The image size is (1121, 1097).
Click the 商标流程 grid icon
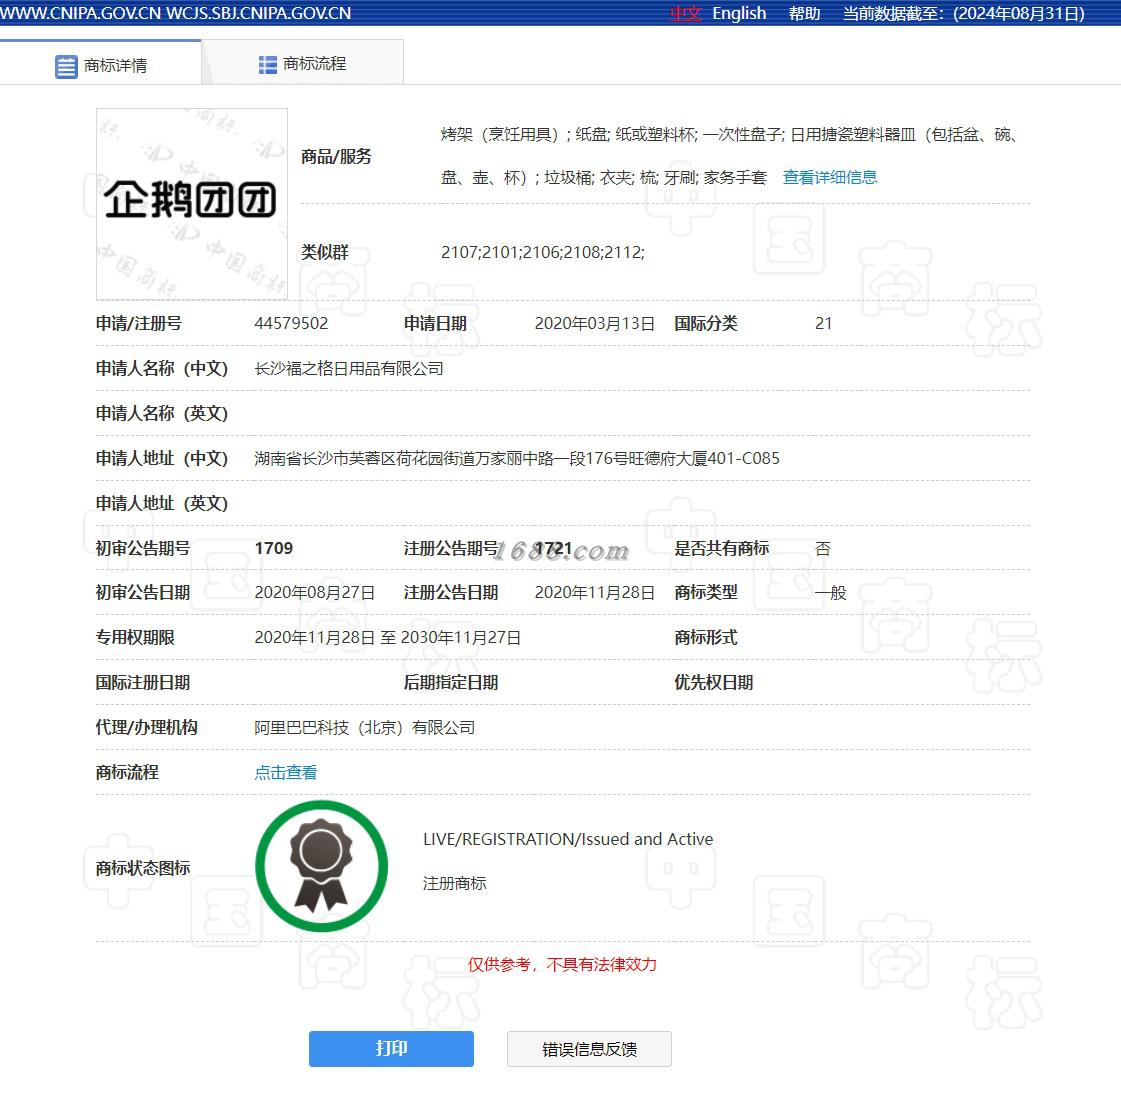point(267,64)
